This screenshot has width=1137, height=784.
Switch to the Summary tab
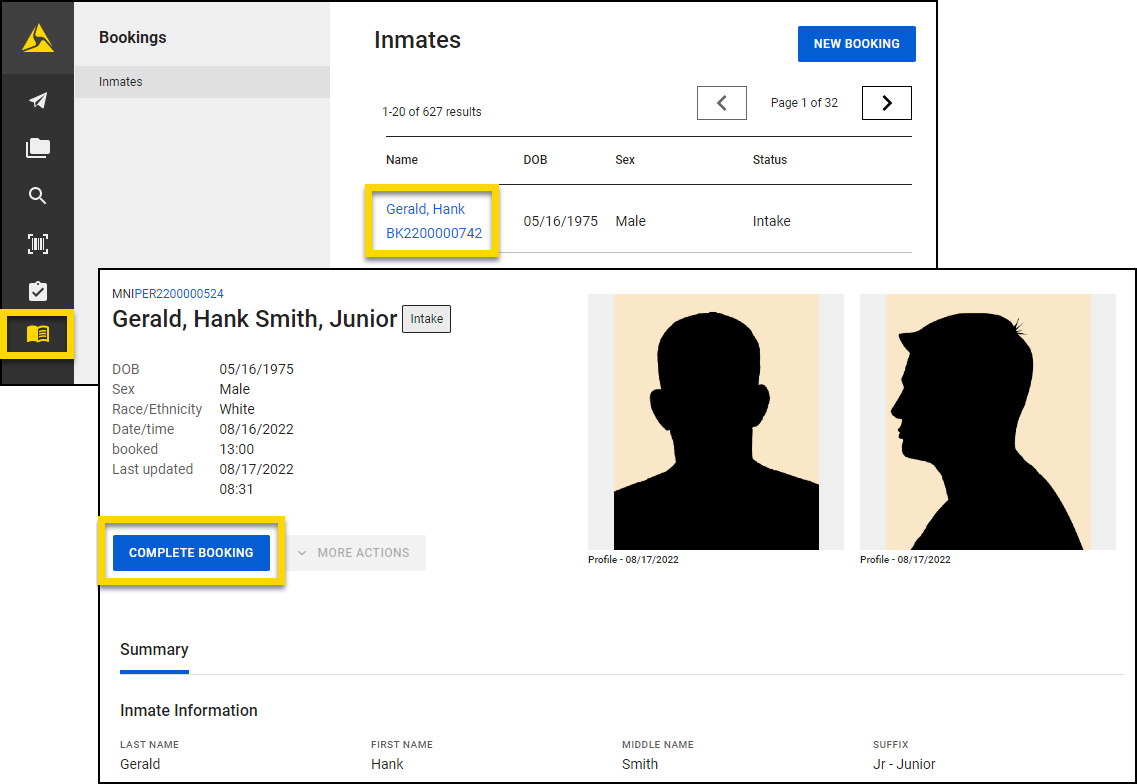tap(154, 650)
